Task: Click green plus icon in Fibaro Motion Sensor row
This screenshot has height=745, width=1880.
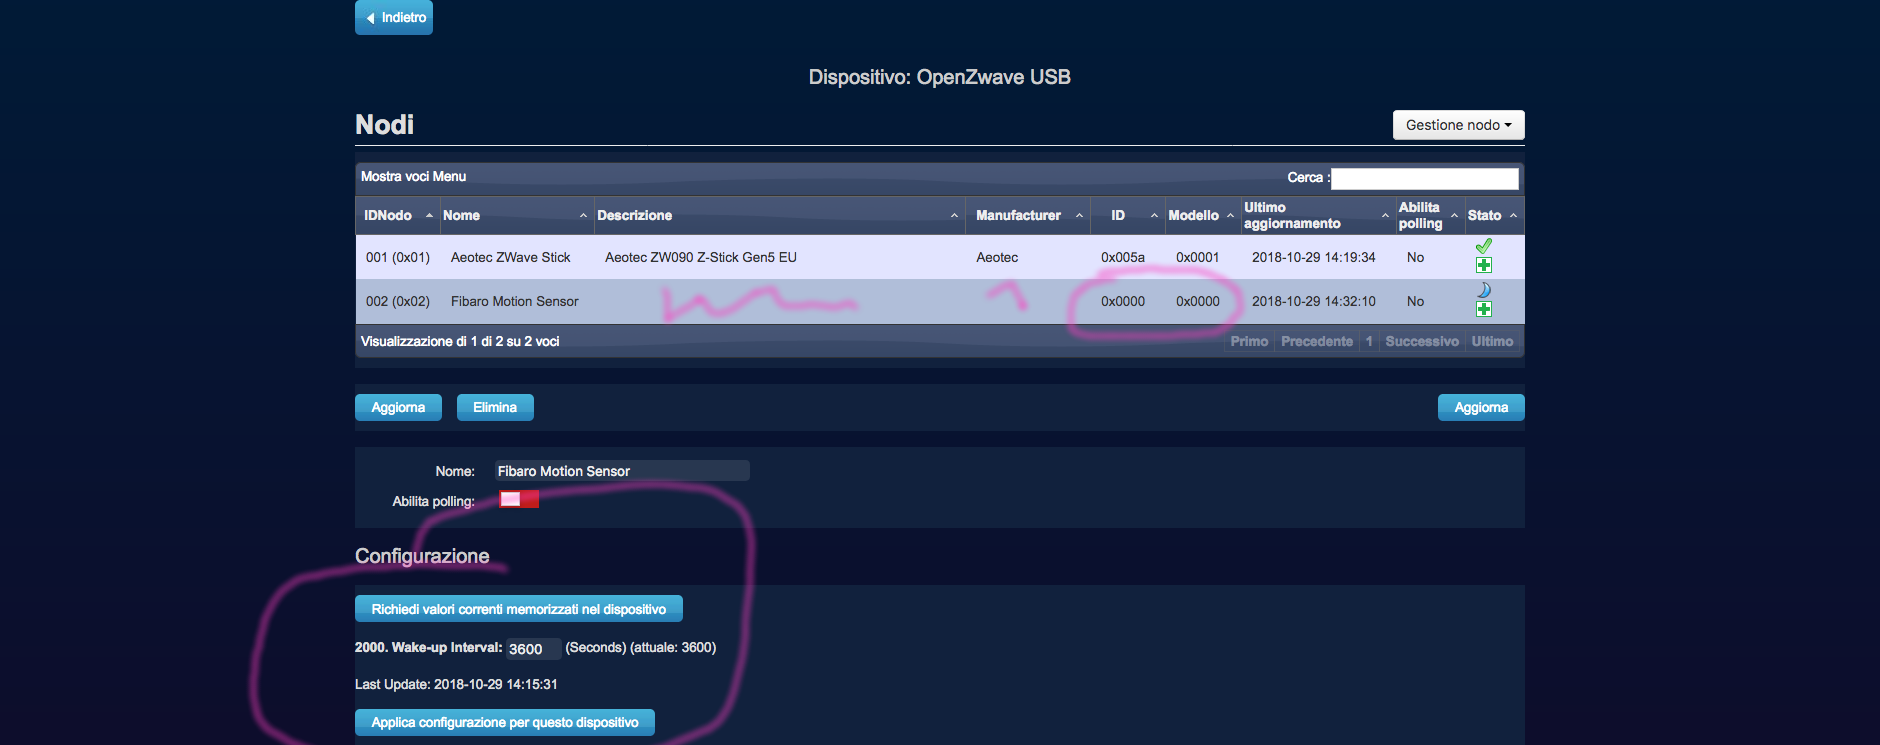Action: pyautogui.click(x=1483, y=309)
